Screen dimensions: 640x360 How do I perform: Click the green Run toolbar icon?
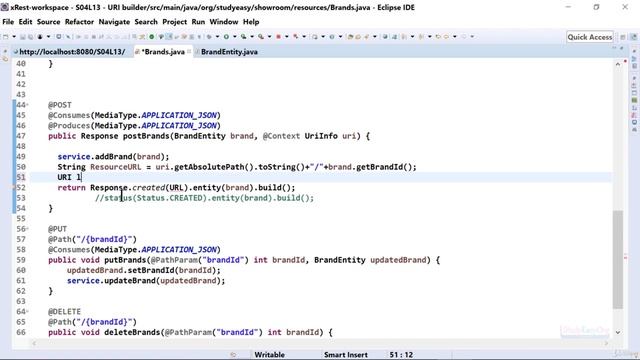coord(226,37)
